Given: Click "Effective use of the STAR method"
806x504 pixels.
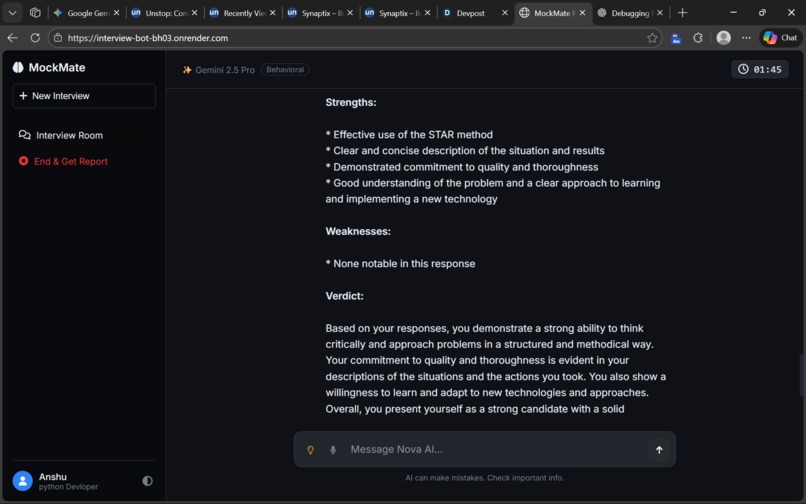Looking at the screenshot, I should point(413,135).
